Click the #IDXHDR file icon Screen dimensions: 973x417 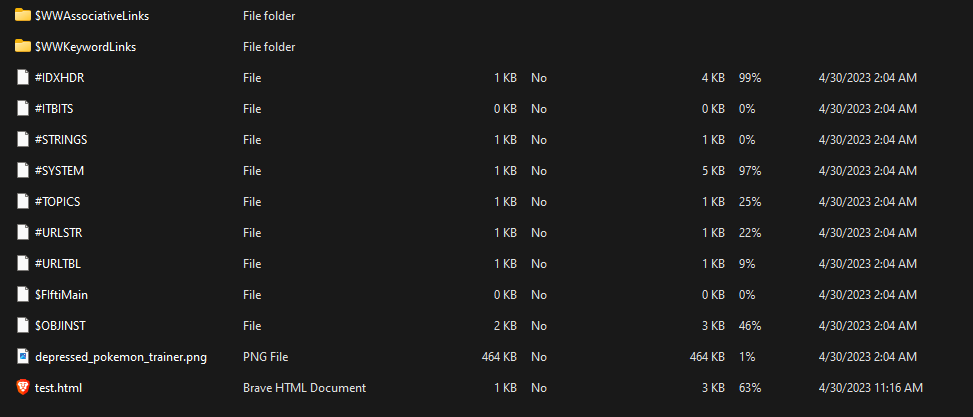tap(23, 77)
